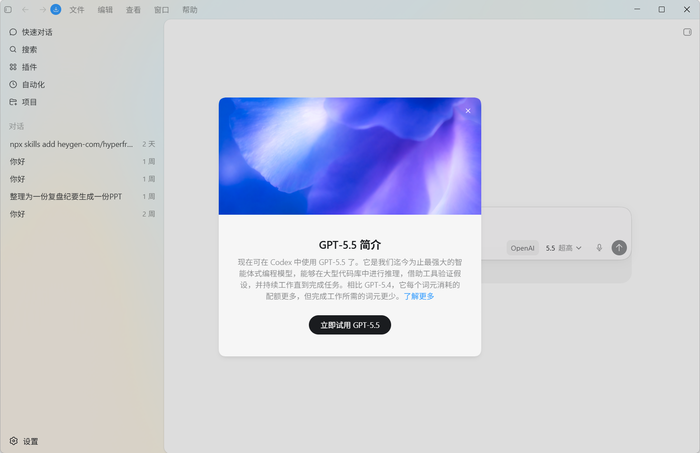Open the 帮助 menu
The width and height of the screenshot is (700, 453).
click(190, 10)
